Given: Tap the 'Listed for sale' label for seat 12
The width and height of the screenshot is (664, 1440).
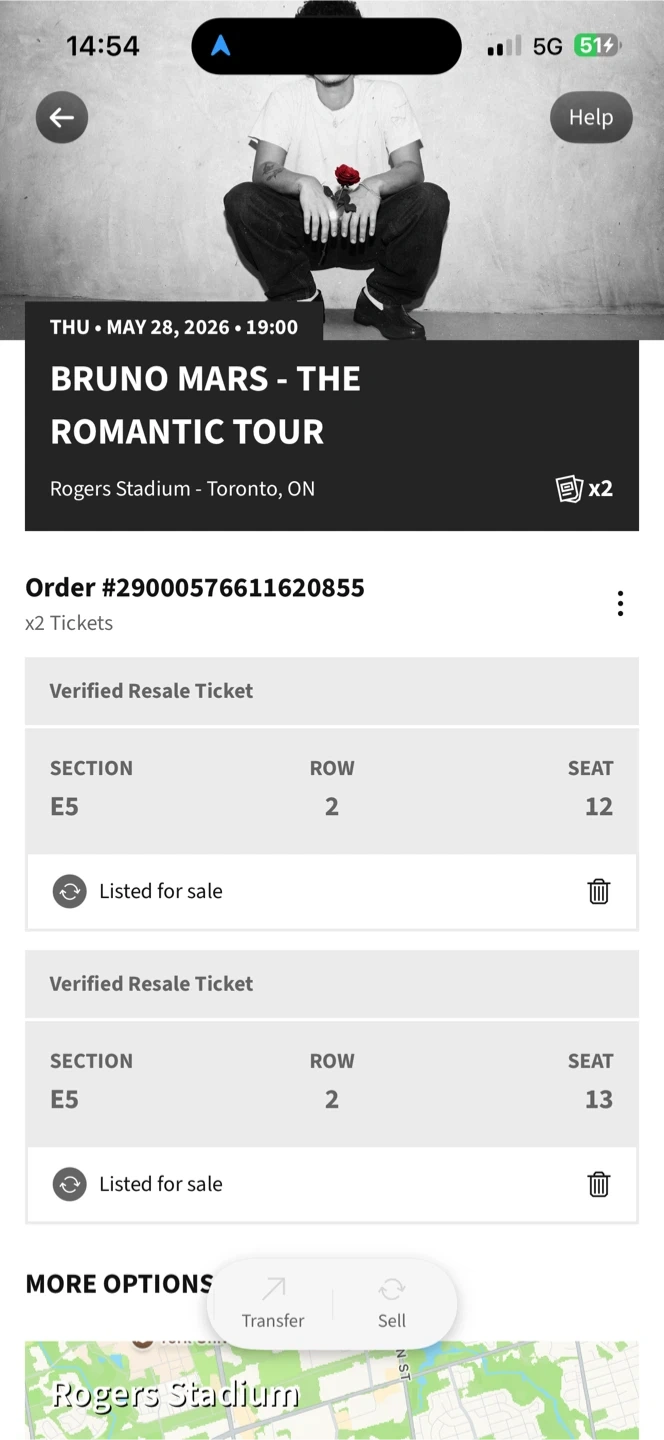Looking at the screenshot, I should click(161, 891).
